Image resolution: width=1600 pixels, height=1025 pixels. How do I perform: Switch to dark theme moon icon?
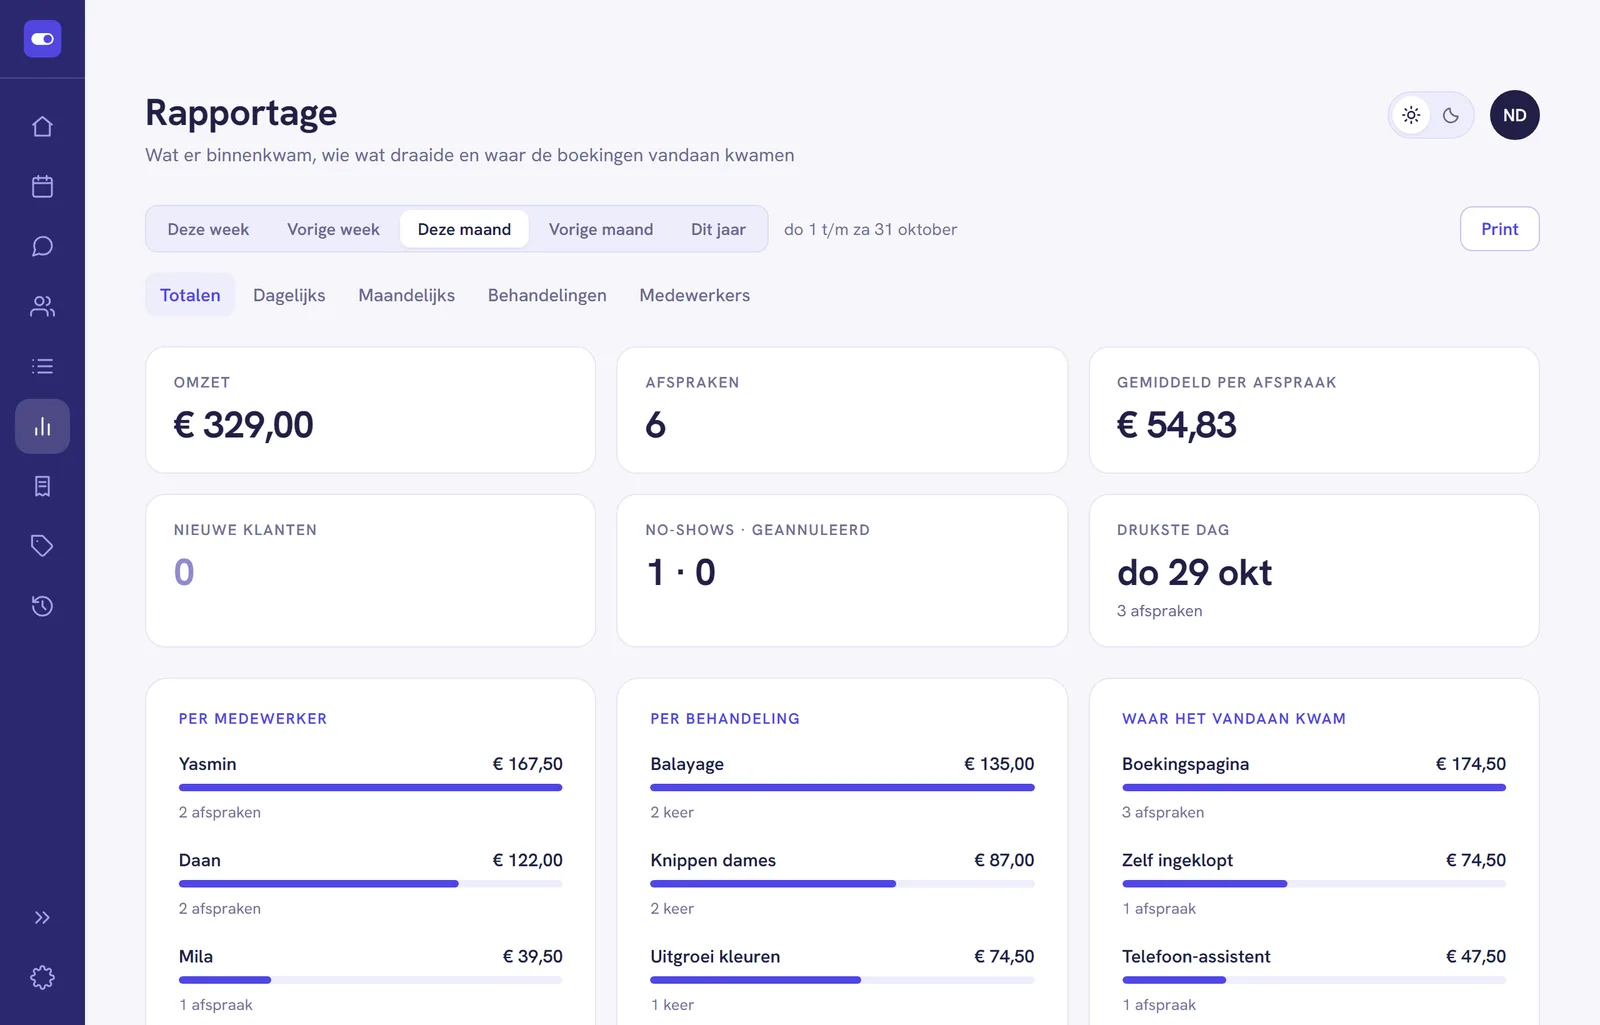tap(1451, 115)
